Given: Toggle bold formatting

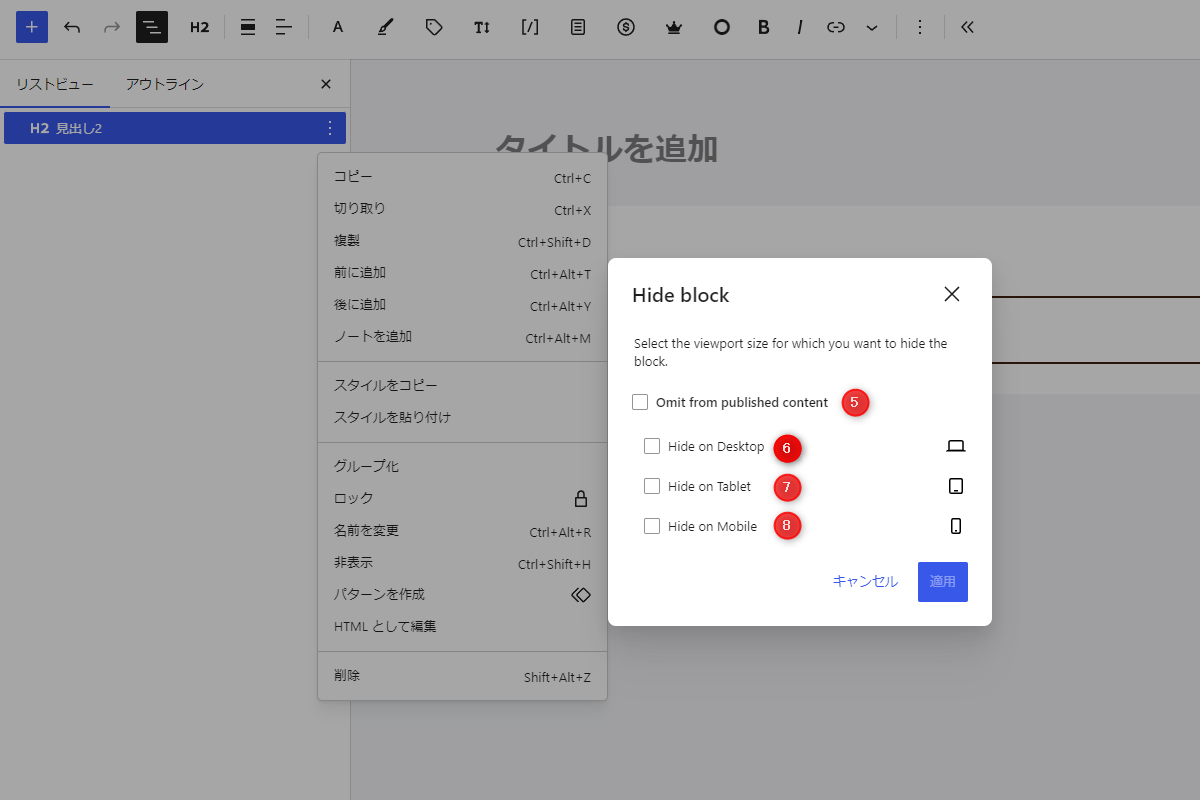Looking at the screenshot, I should [764, 27].
